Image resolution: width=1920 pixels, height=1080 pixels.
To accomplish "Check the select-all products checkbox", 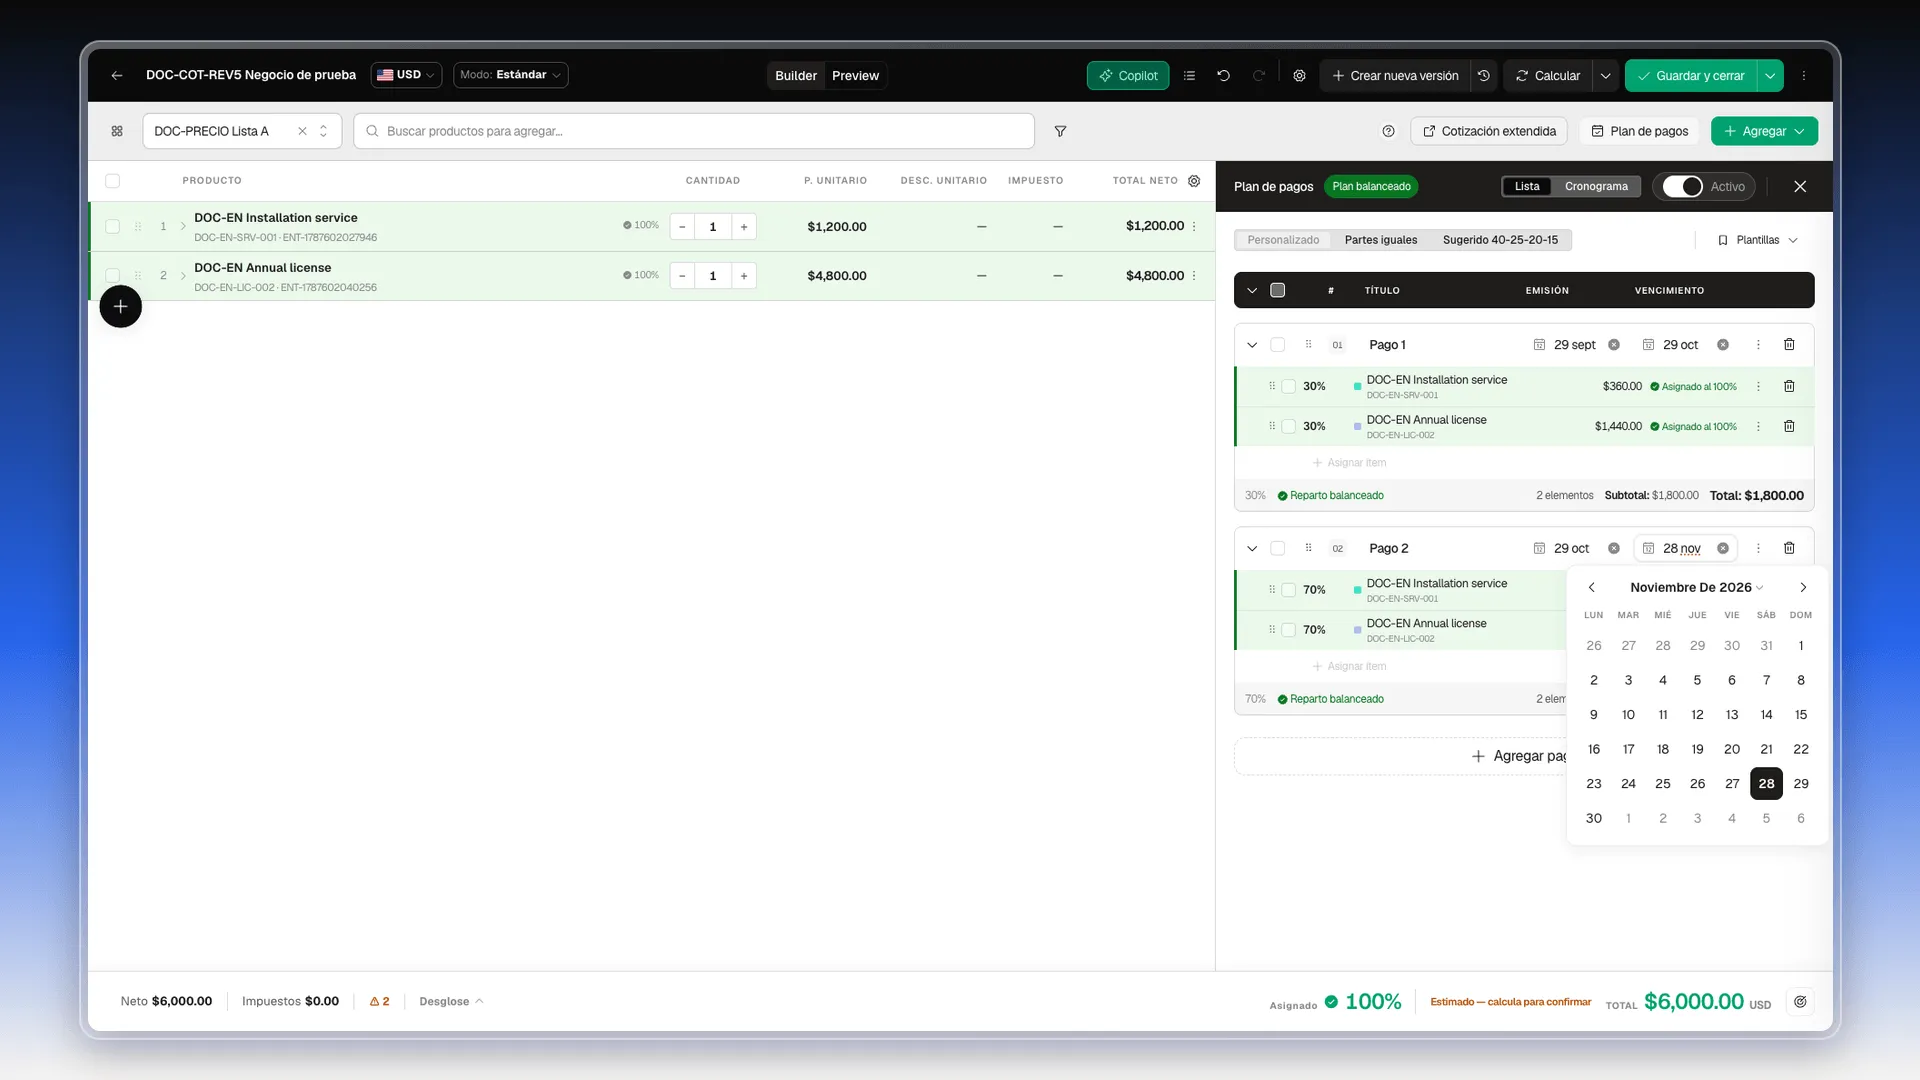I will pos(112,181).
